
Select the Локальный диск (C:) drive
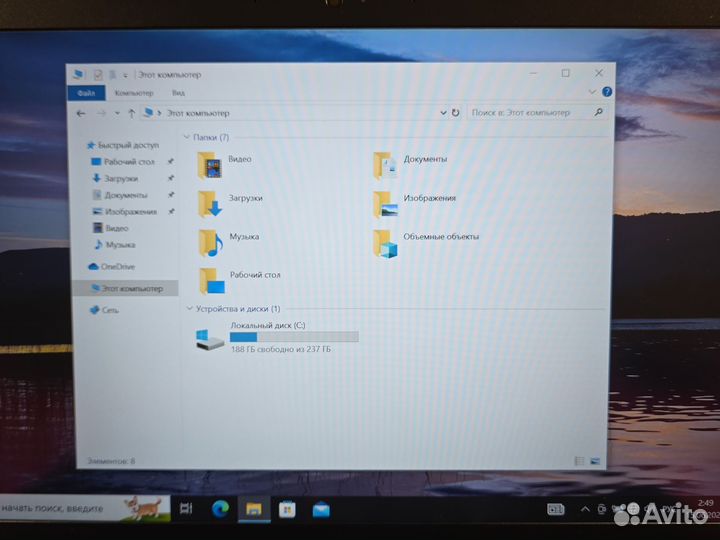coord(277,337)
